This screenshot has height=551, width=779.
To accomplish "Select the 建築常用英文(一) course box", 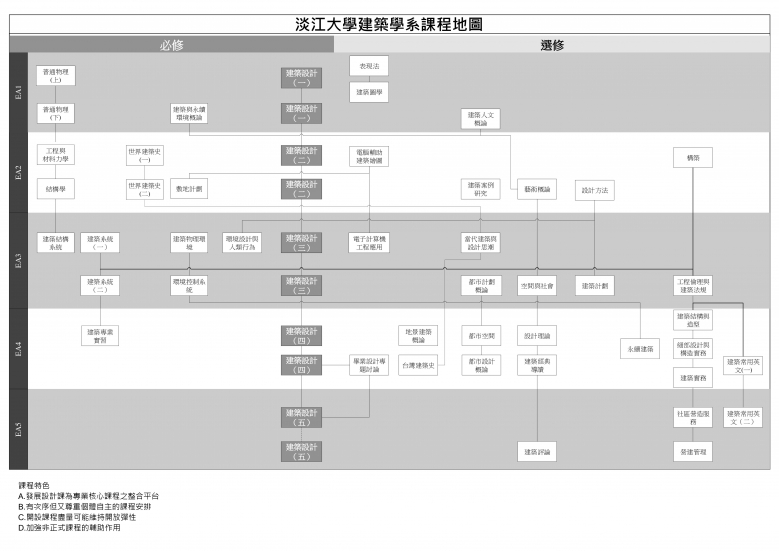I will point(743,366).
